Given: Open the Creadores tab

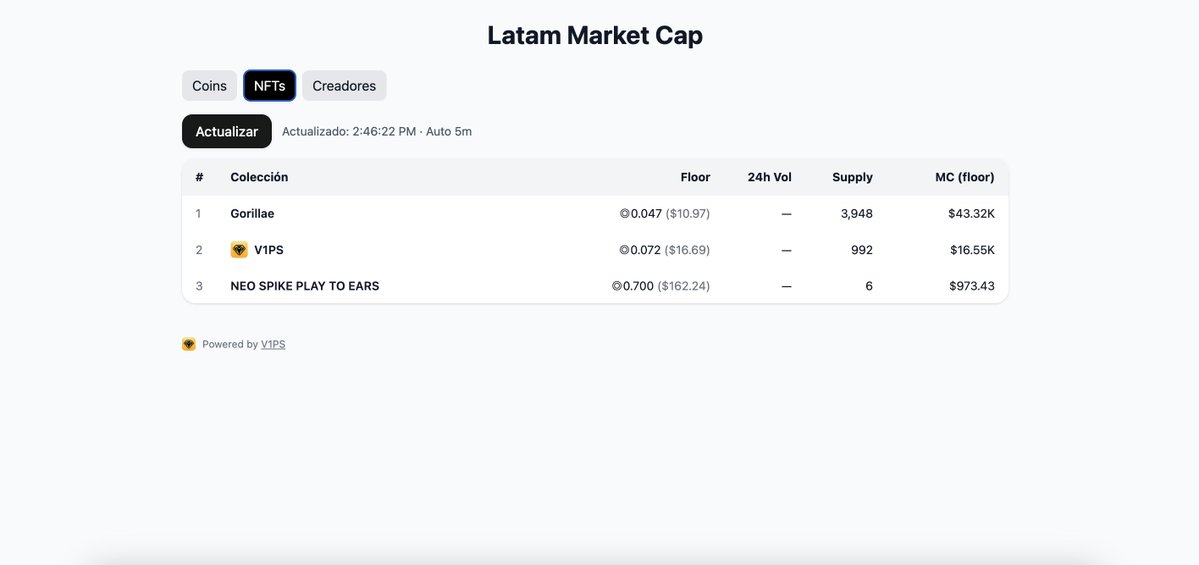Looking at the screenshot, I should coord(344,86).
